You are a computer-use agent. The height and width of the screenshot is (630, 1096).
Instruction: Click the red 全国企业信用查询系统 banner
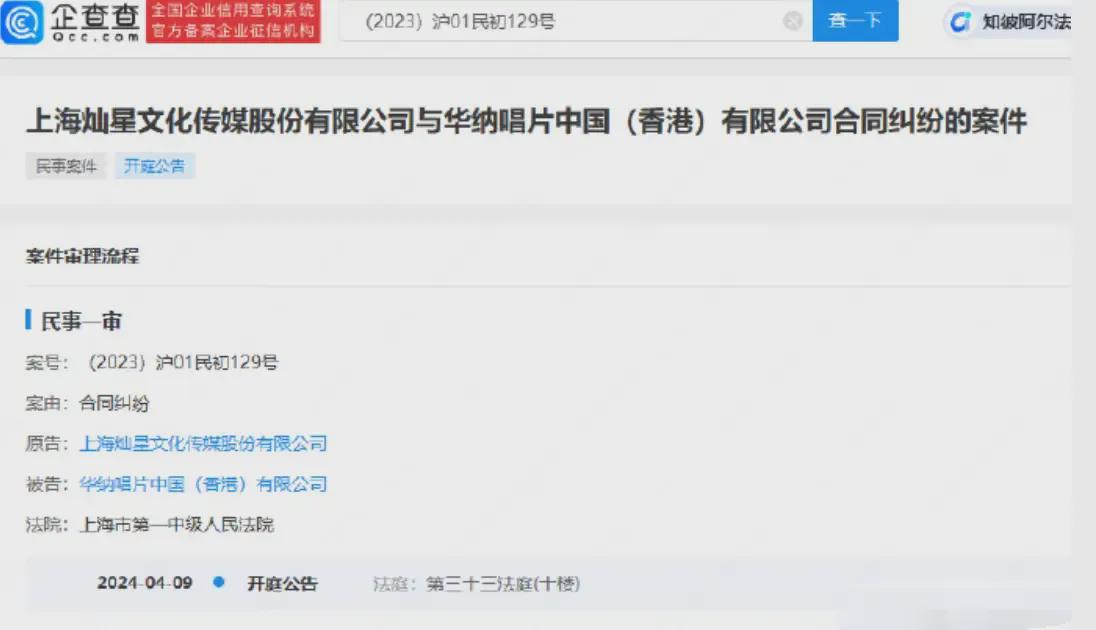coord(233,21)
